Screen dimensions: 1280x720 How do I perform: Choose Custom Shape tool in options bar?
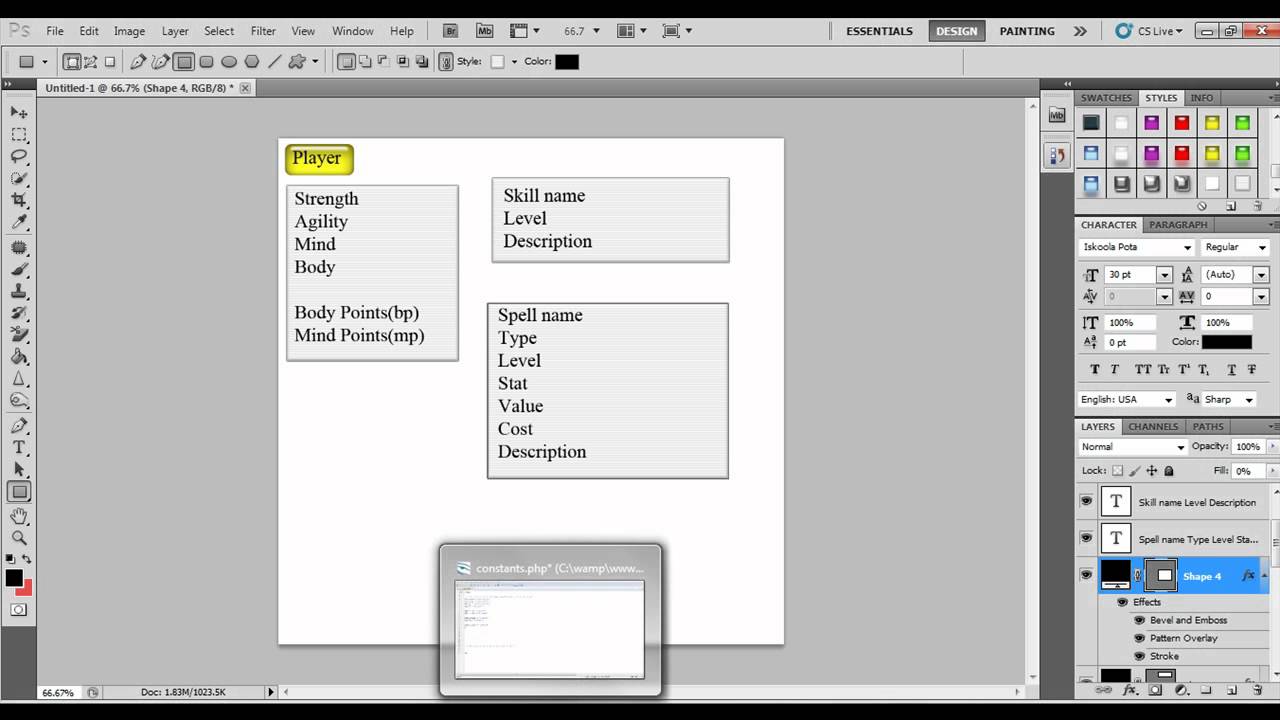pos(297,62)
